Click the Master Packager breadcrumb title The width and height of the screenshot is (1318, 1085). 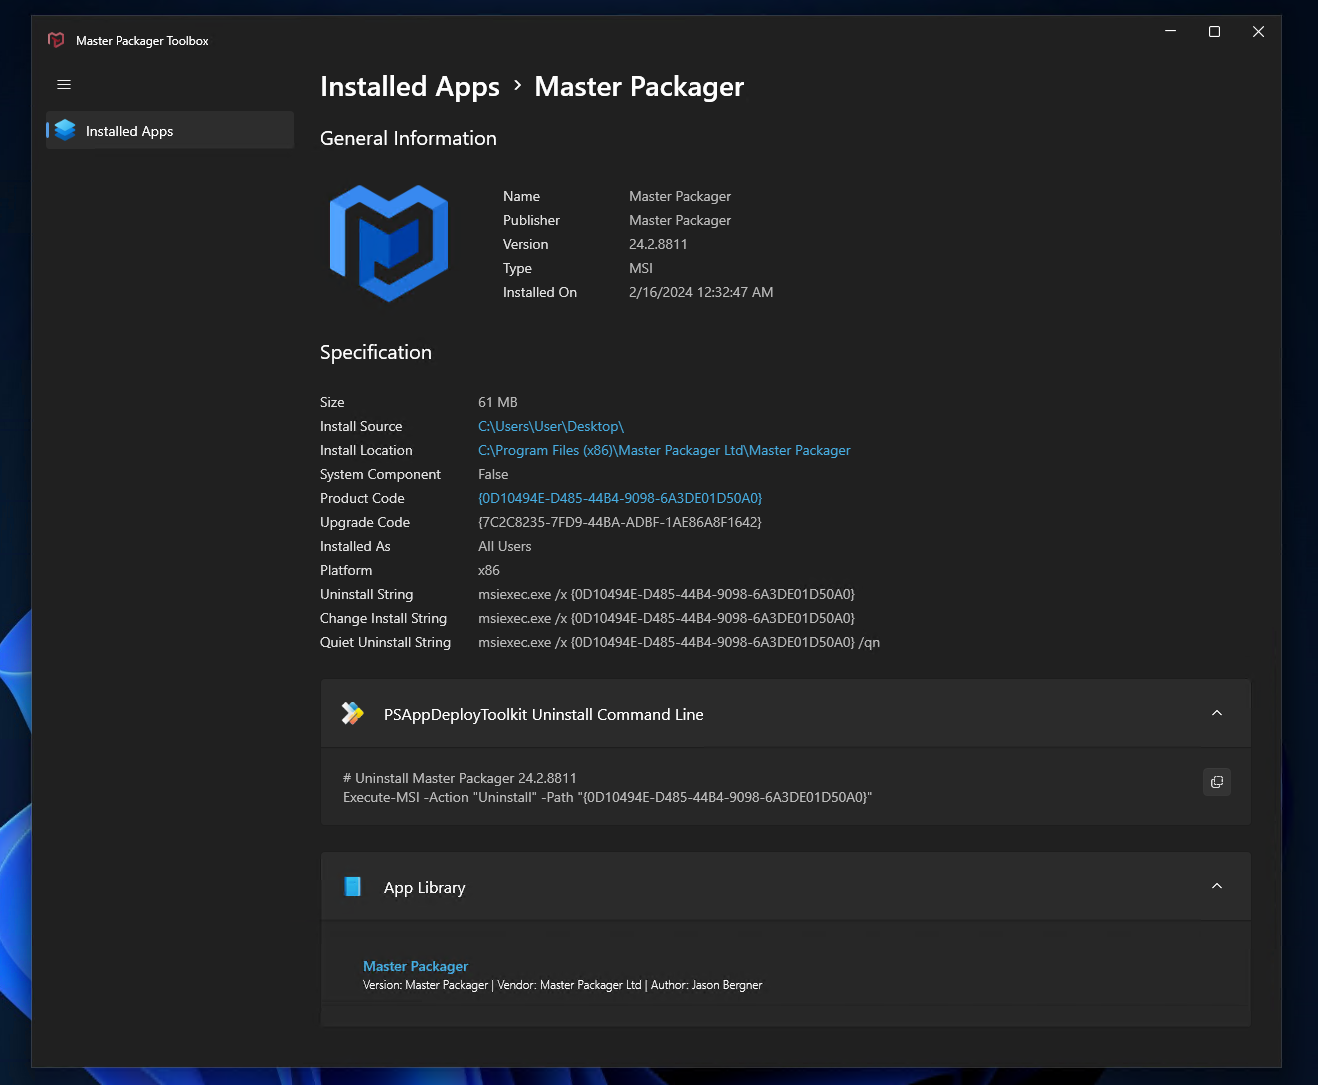pos(639,87)
